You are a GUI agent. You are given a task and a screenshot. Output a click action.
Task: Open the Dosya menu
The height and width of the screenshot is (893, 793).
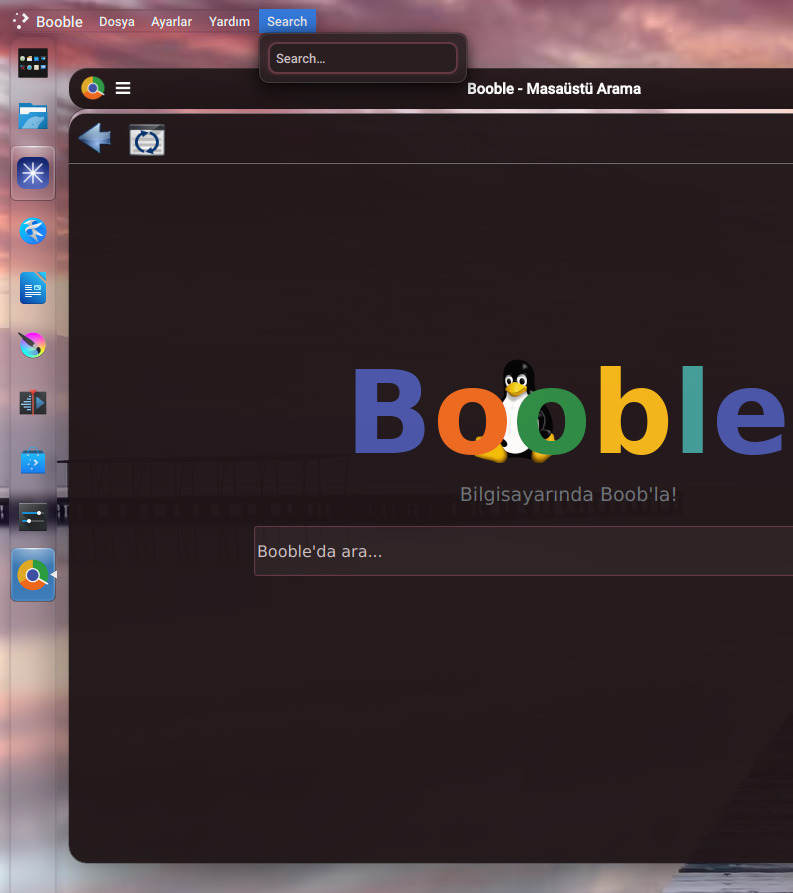pyautogui.click(x=116, y=21)
